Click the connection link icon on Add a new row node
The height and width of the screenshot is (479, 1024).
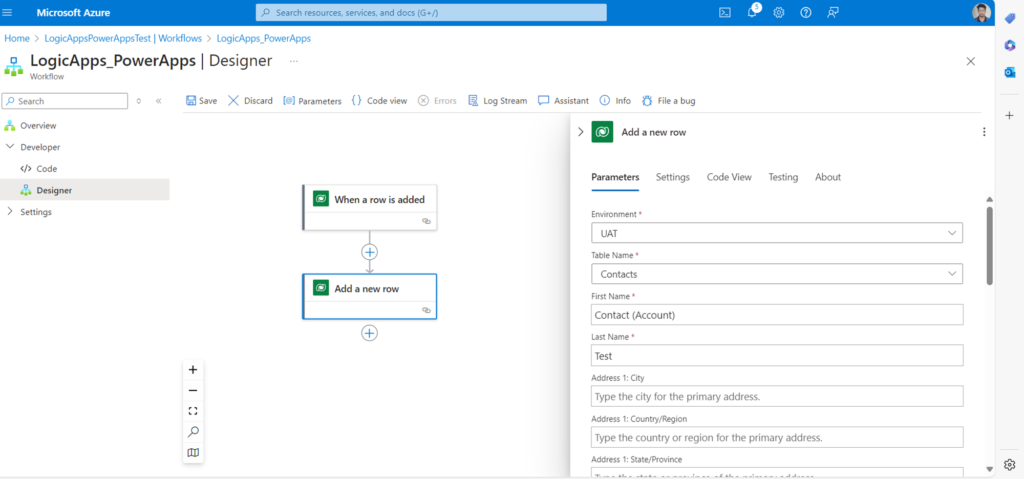pyautogui.click(x=426, y=310)
